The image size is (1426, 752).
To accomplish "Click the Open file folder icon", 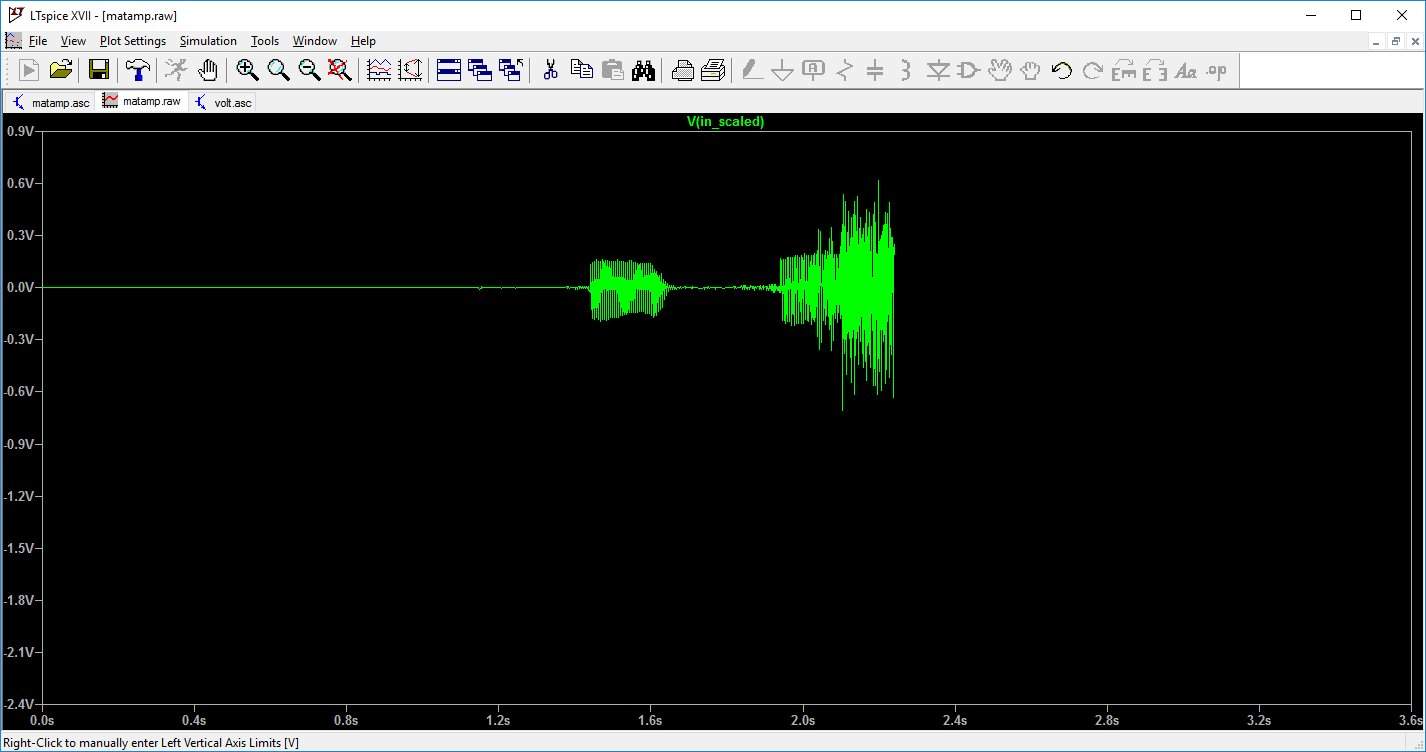I will 61,70.
